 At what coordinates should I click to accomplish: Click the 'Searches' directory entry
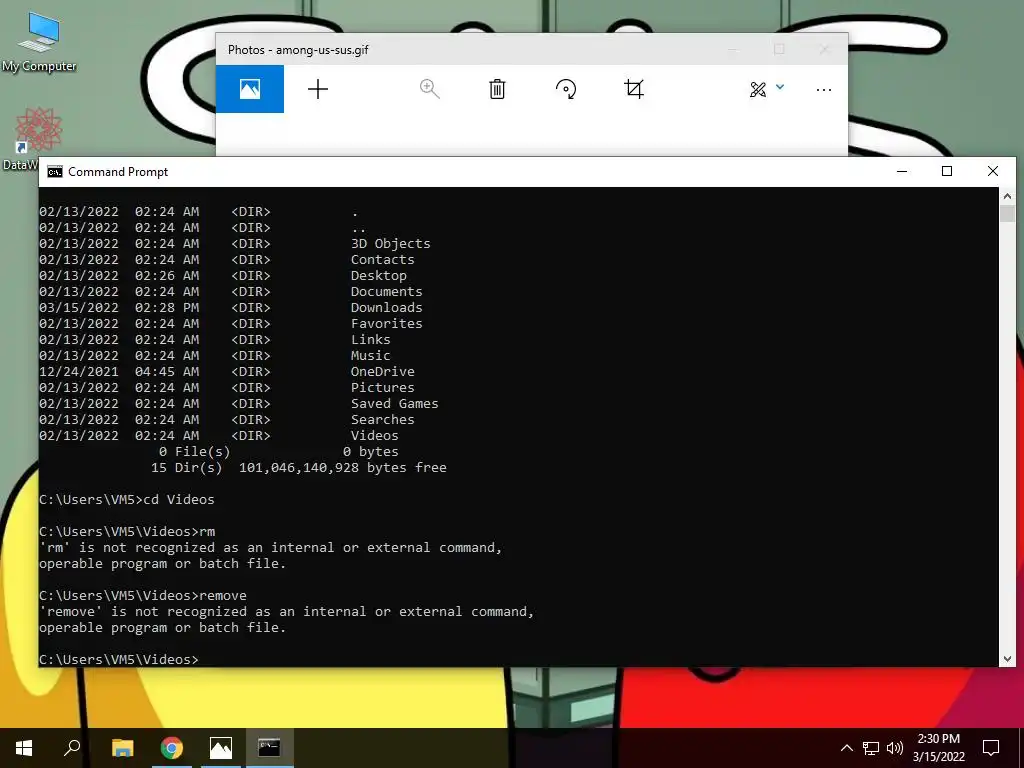coord(383,419)
